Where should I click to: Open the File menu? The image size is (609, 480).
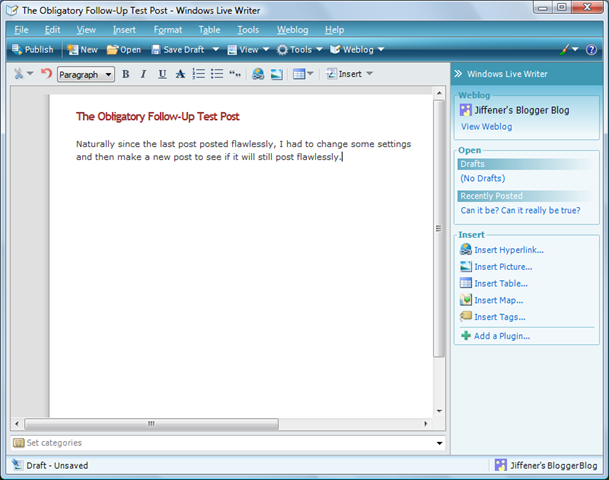(x=21, y=30)
